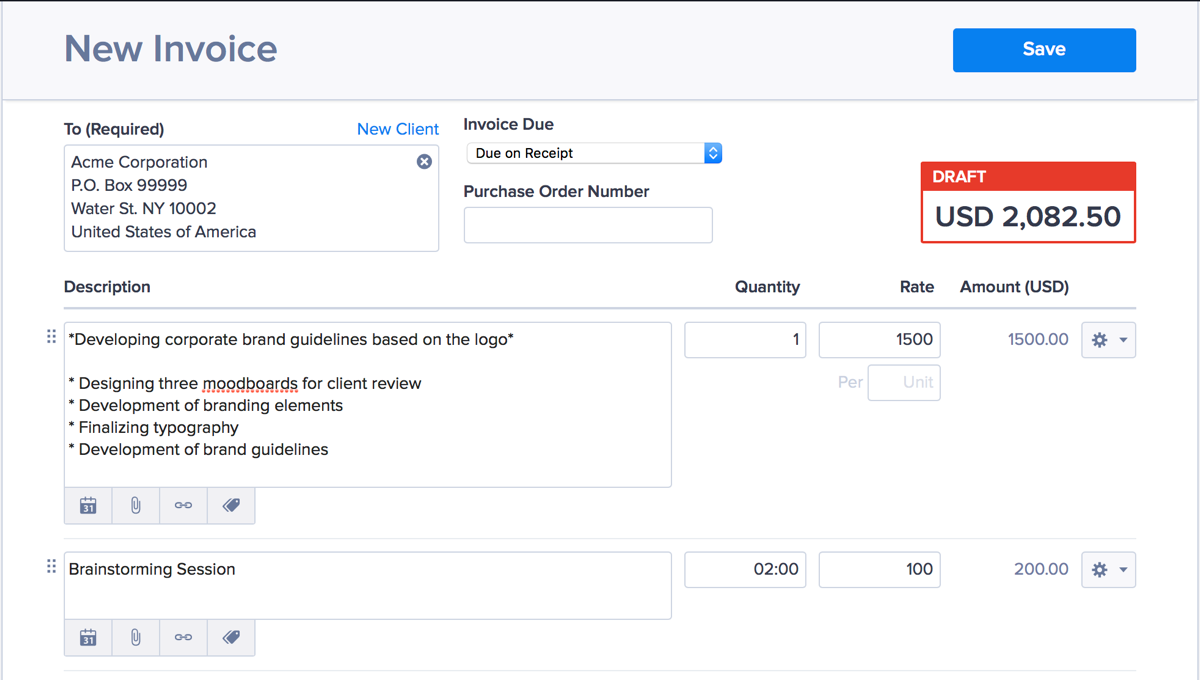The height and width of the screenshot is (680, 1200).
Task: Grab drag handle of Brainstorming Session row
Action: [x=51, y=567]
